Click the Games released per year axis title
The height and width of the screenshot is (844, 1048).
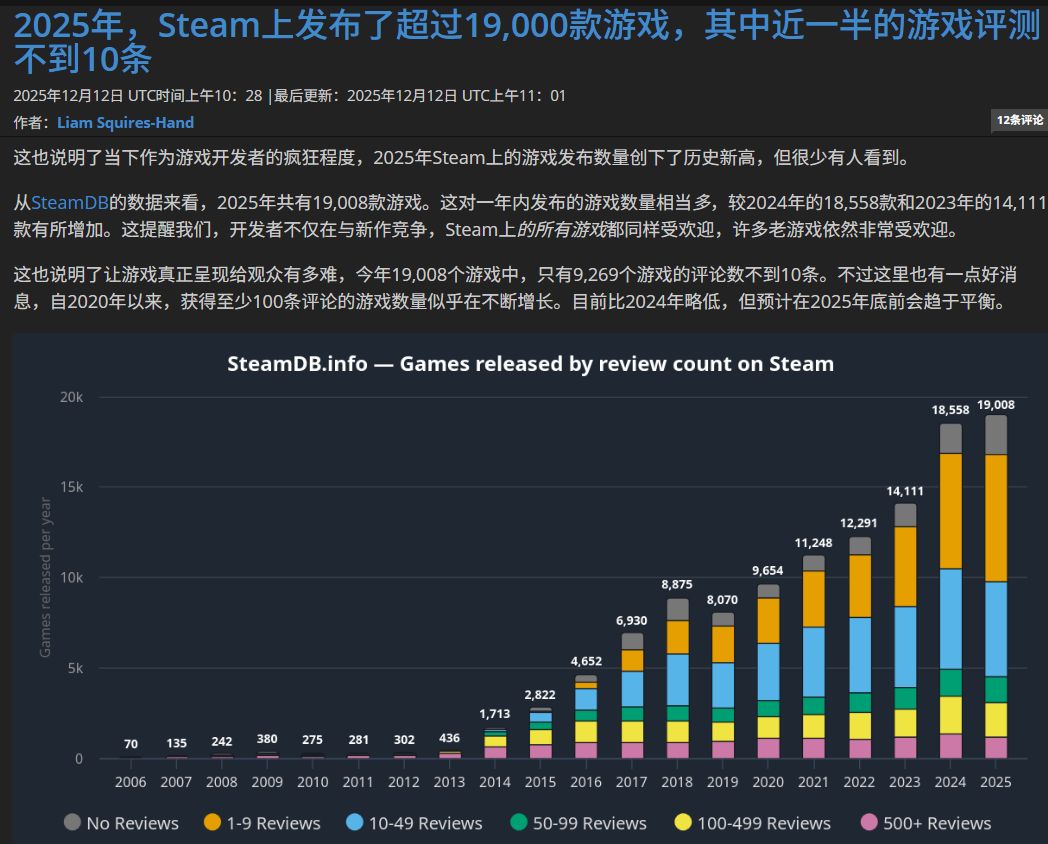tap(45, 577)
